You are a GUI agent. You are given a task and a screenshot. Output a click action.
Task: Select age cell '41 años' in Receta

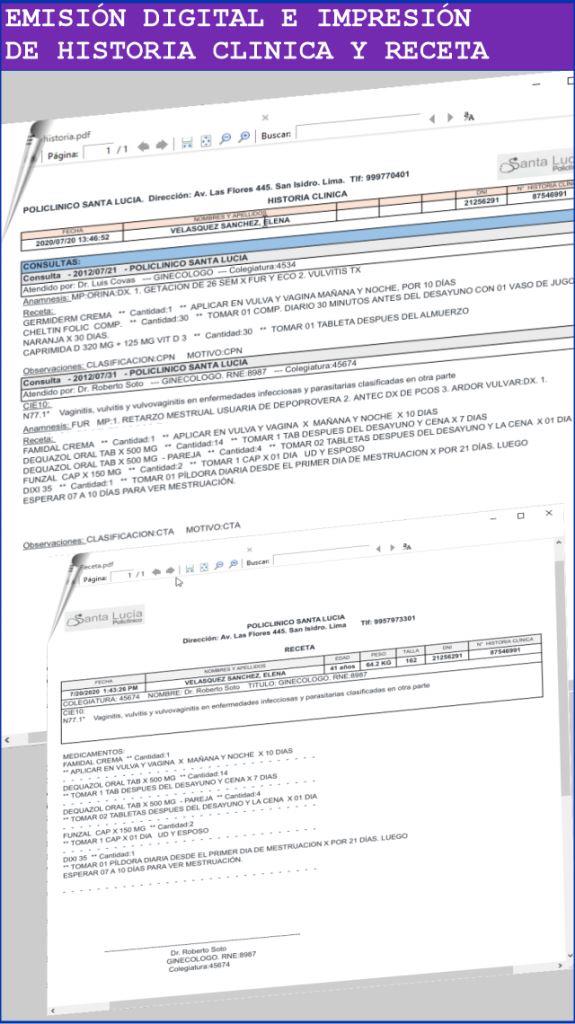point(342,666)
